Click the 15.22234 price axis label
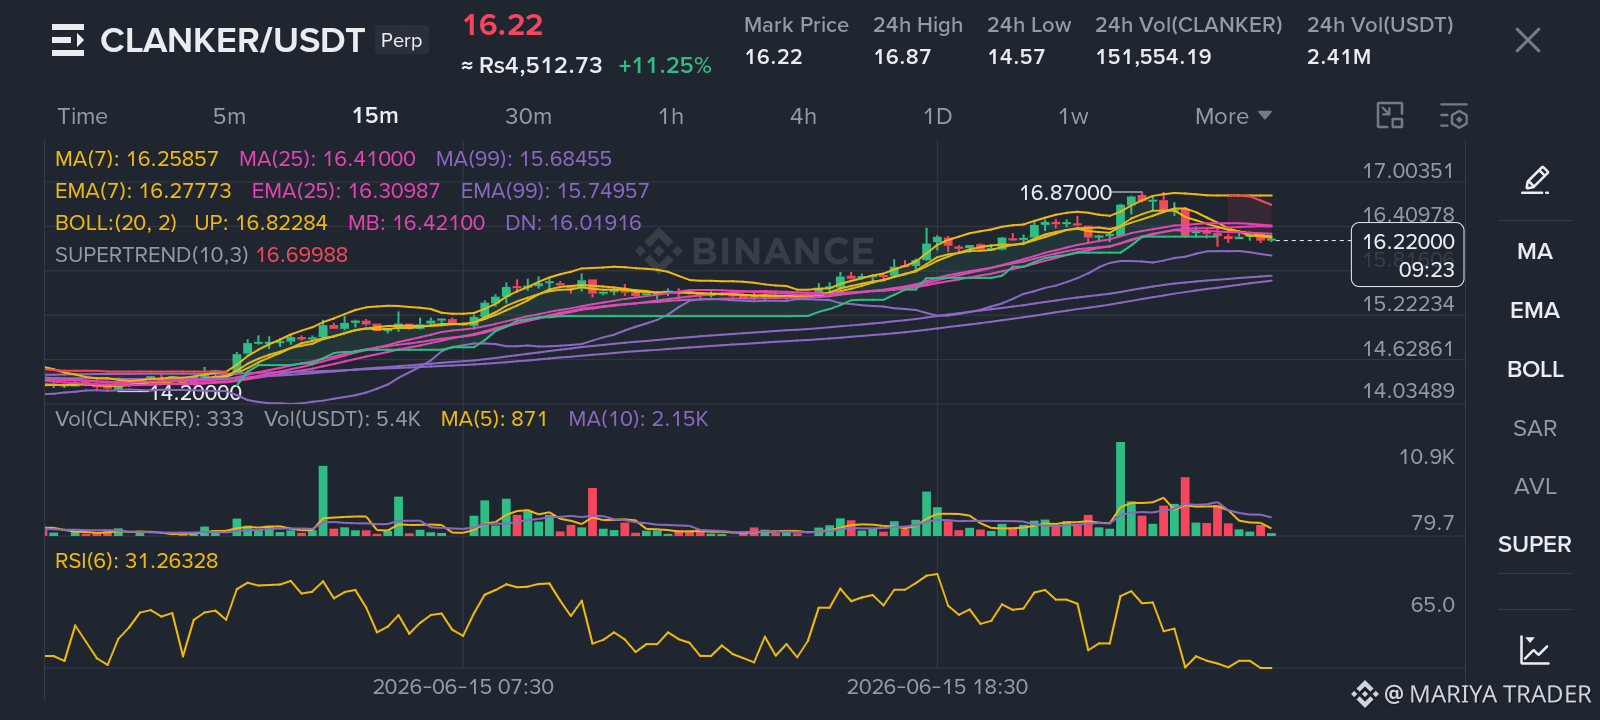This screenshot has height=720, width=1600. coord(1408,304)
